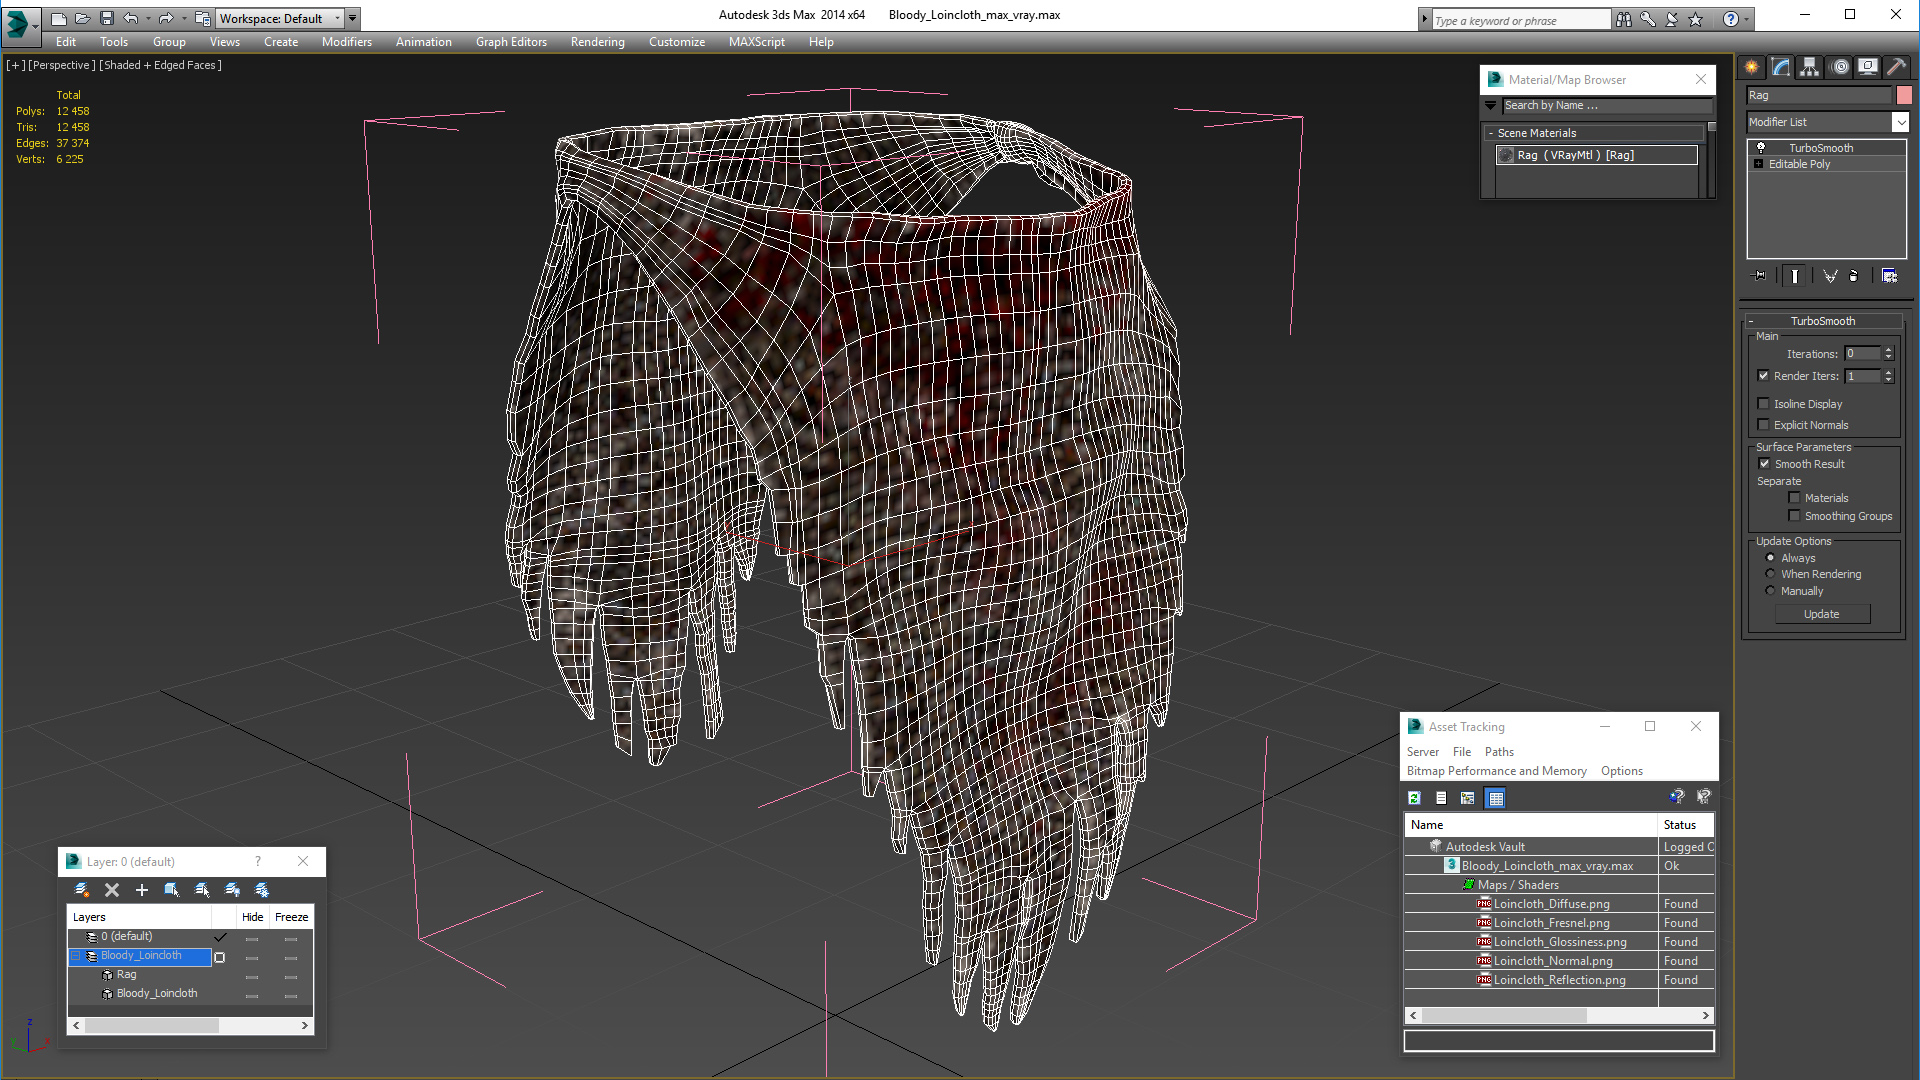This screenshot has width=1920, height=1080.
Task: Switch to the Modify panel tab
Action: tap(1781, 67)
